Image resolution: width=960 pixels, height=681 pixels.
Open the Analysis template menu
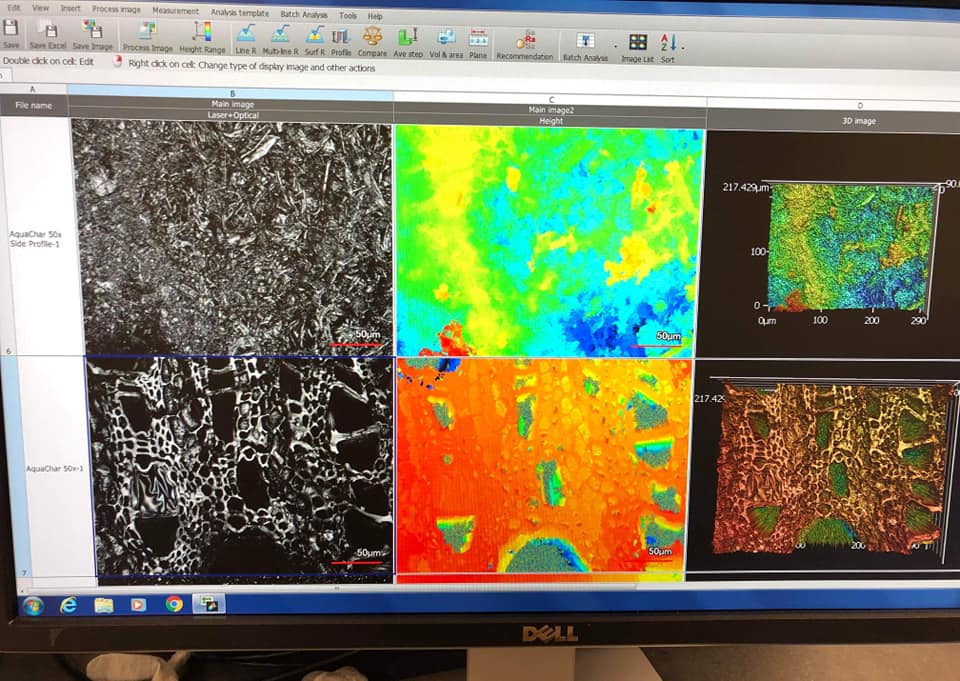239,14
